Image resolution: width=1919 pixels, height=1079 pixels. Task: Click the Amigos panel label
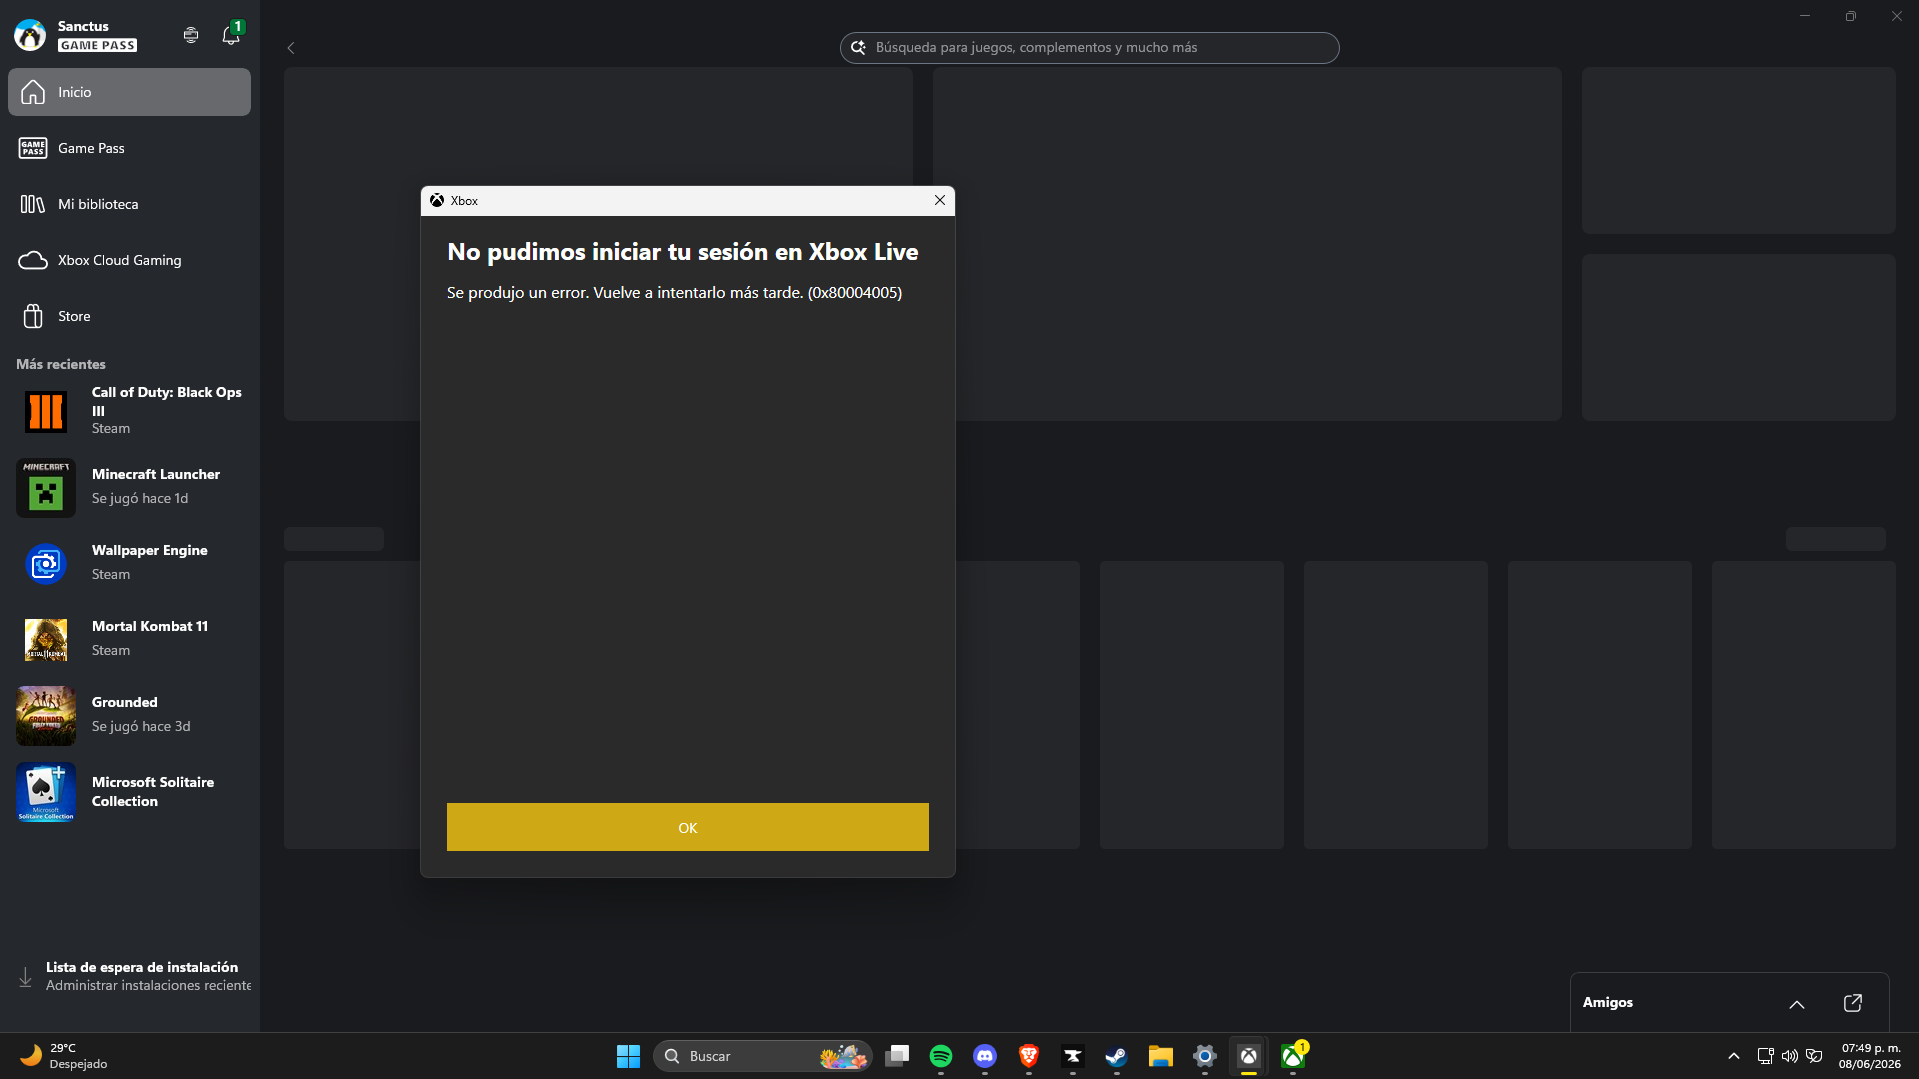1608,1002
